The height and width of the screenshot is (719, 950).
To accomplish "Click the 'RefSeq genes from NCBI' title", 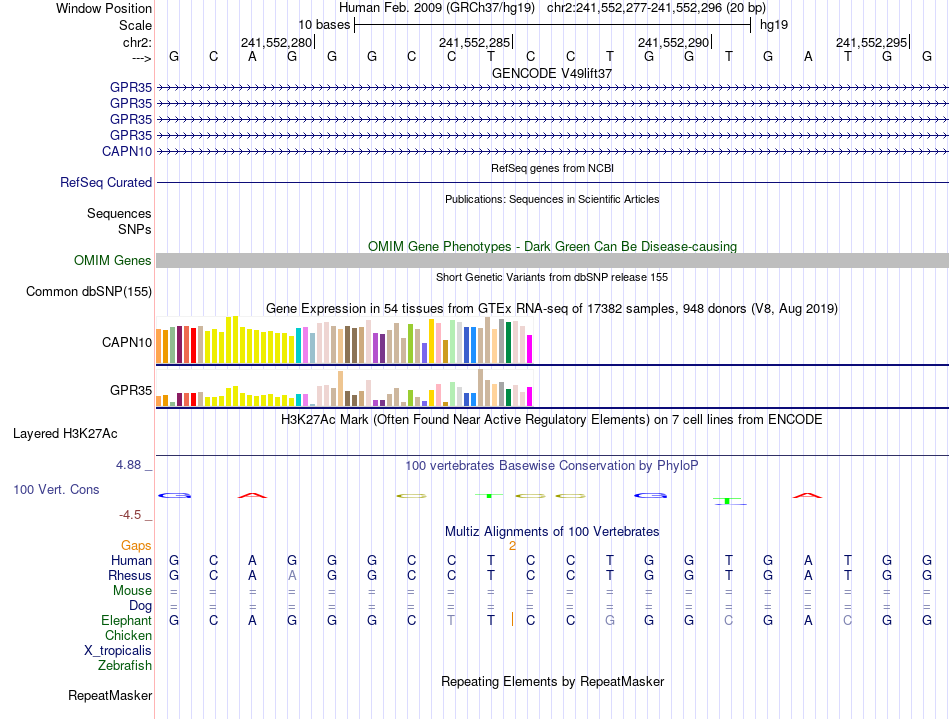I will click(552, 168).
